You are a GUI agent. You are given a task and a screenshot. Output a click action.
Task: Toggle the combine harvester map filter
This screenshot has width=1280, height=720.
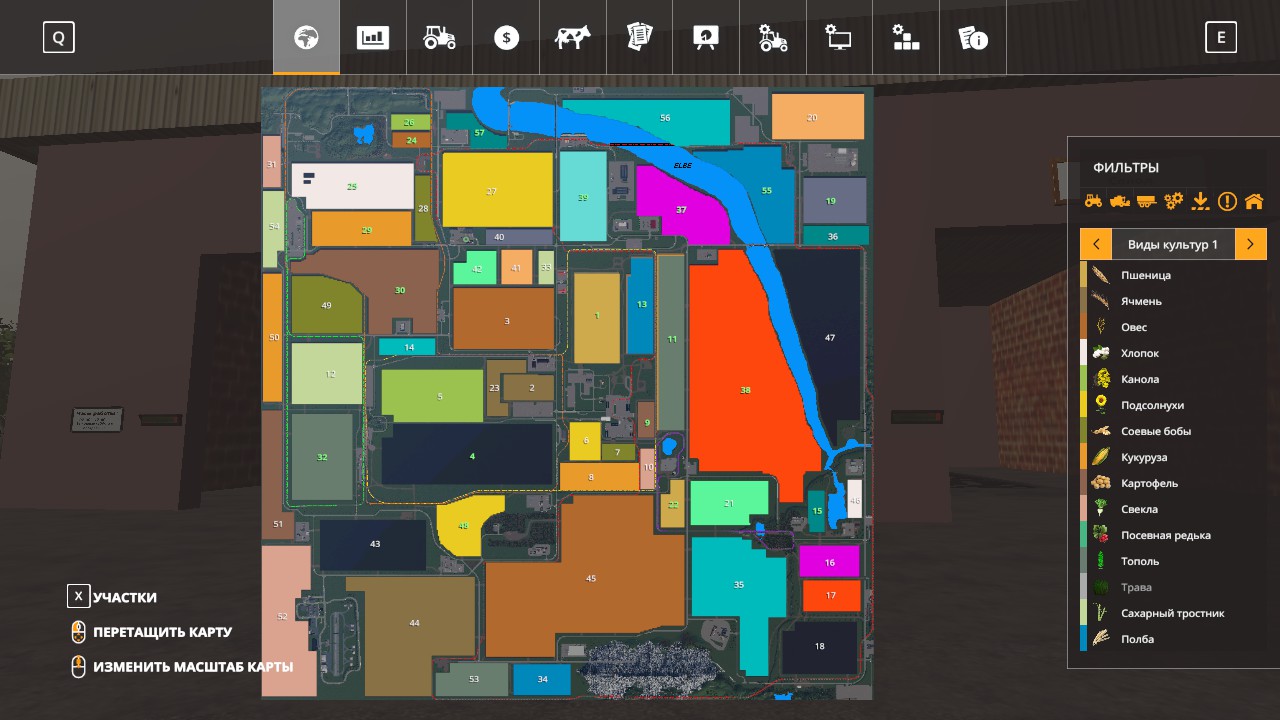1120,201
